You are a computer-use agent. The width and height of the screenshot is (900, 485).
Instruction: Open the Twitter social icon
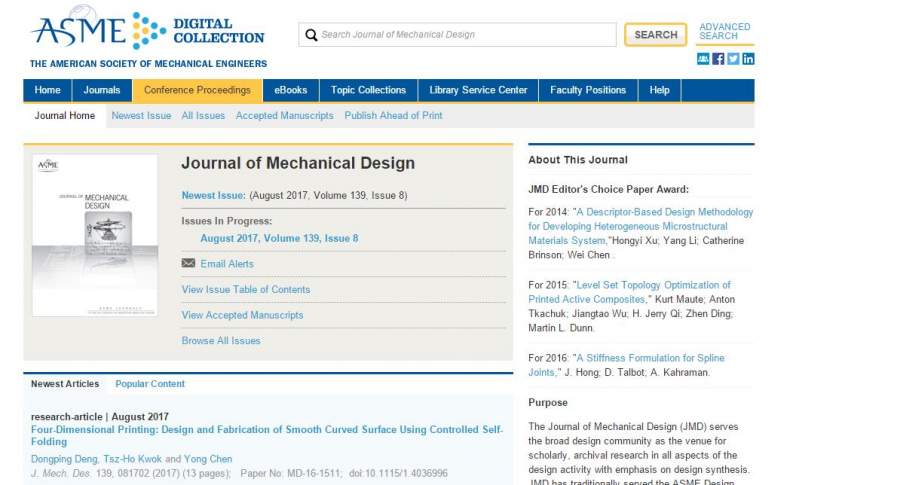[x=733, y=59]
